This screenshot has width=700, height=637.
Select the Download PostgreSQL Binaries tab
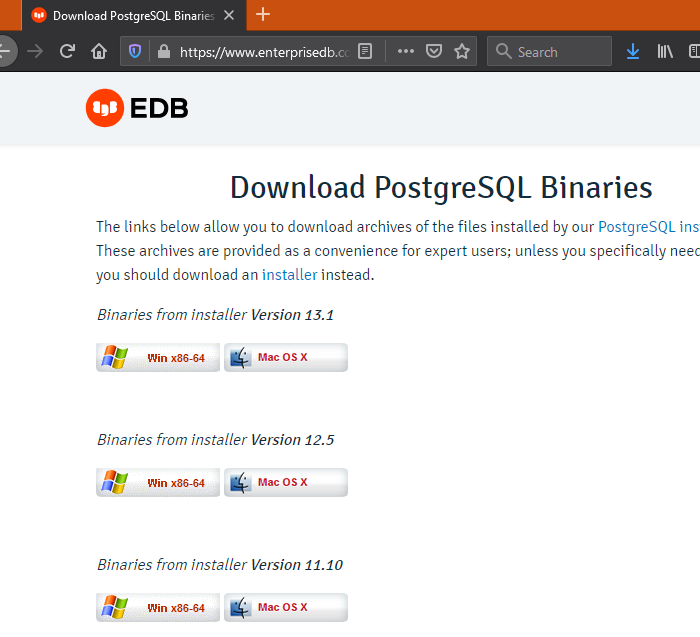(124, 15)
